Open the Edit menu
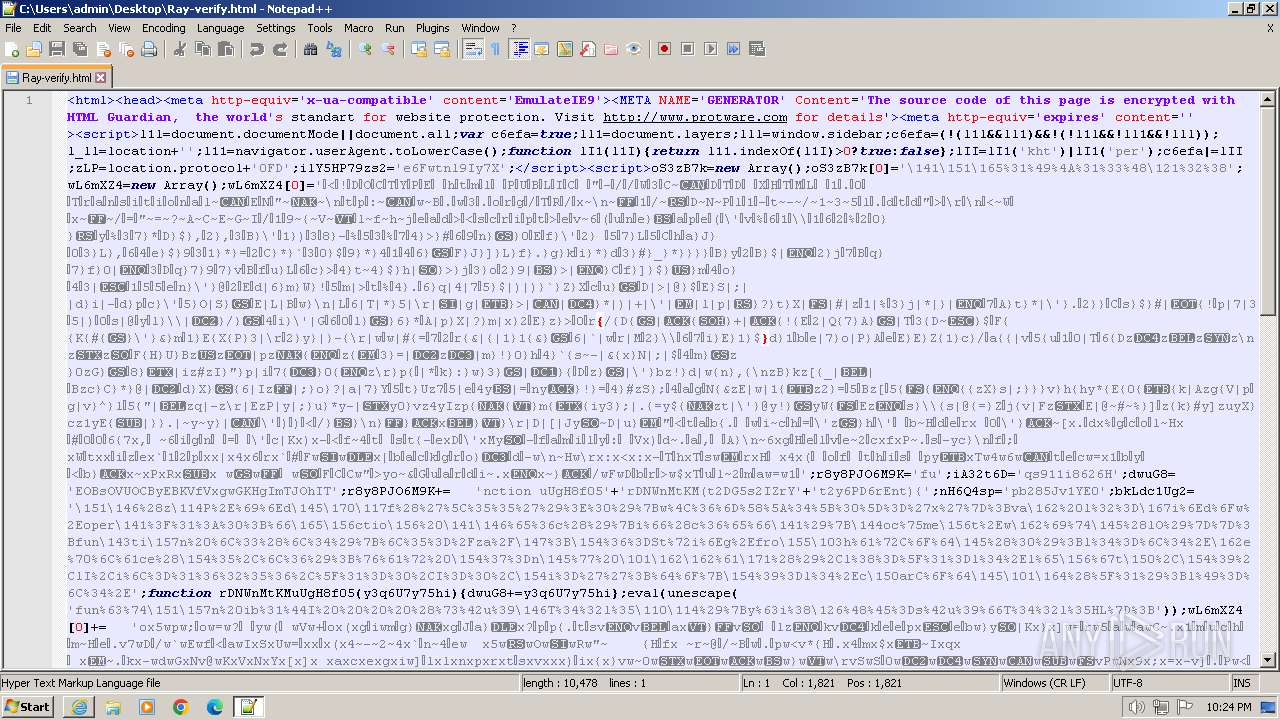This screenshot has height=720, width=1280. [42, 28]
